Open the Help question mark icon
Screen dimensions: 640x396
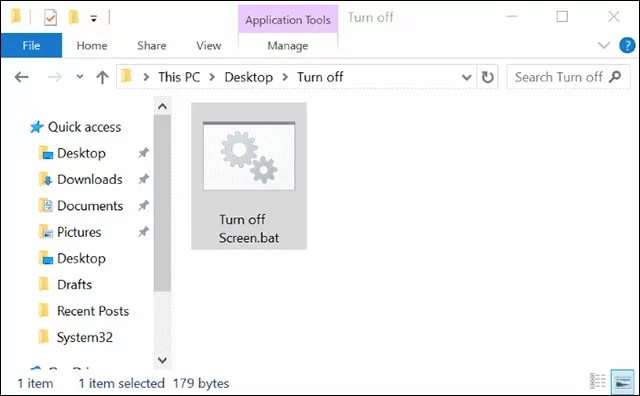(x=627, y=45)
